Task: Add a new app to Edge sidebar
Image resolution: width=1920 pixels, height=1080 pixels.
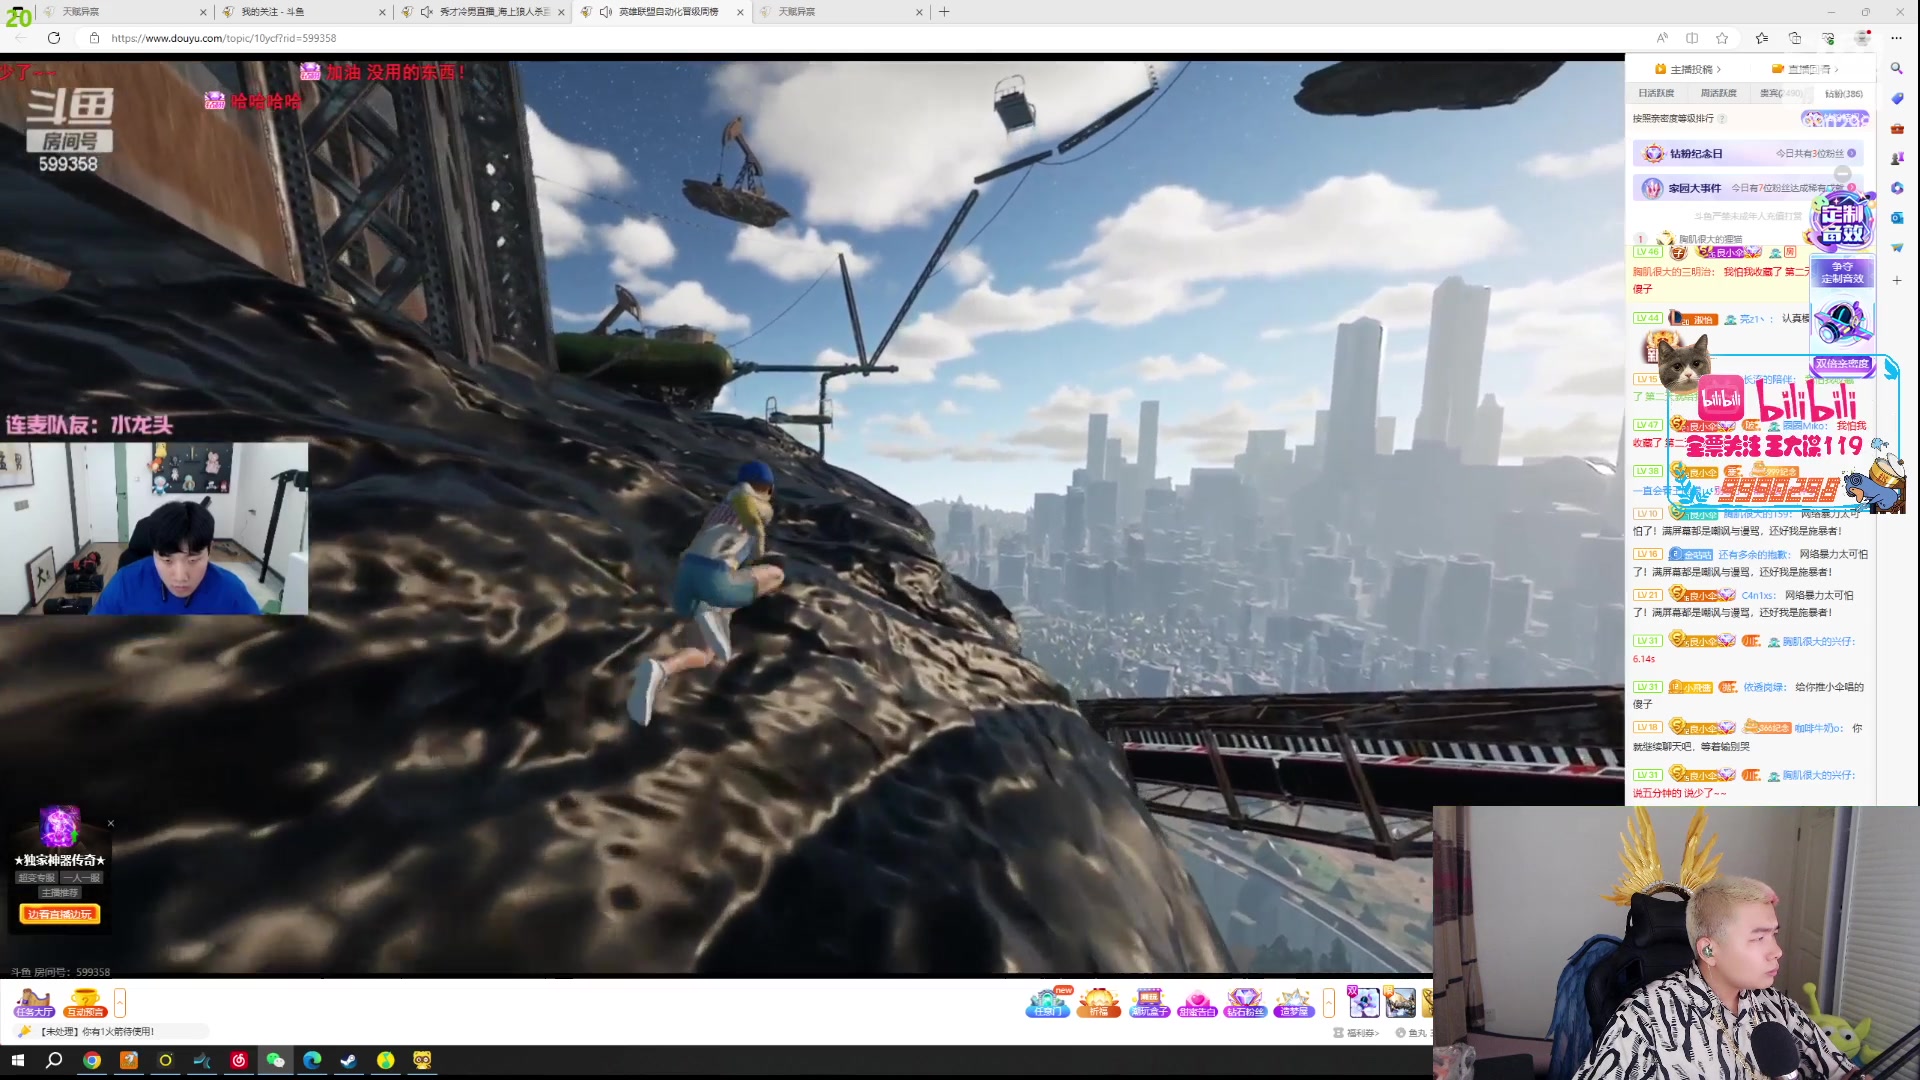Action: click(x=1896, y=281)
